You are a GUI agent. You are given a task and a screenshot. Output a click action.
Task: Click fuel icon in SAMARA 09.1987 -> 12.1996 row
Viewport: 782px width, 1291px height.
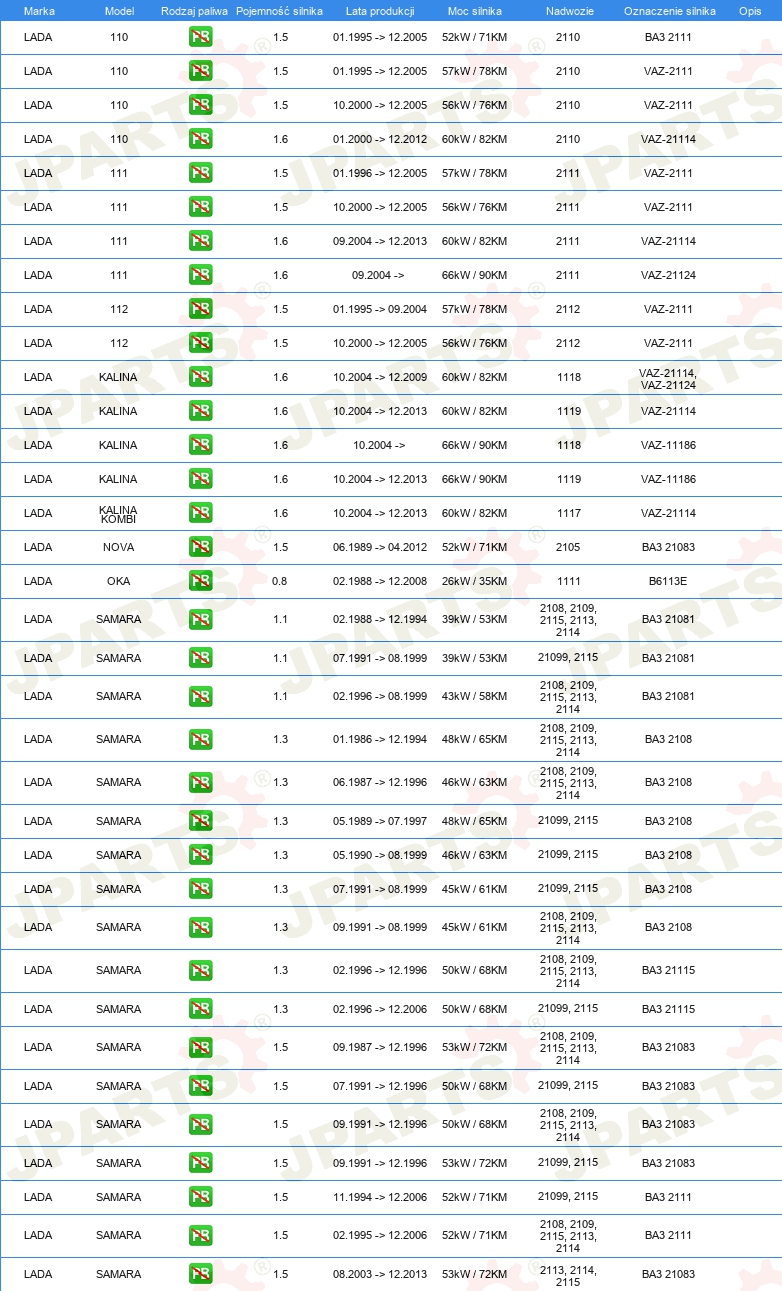(x=200, y=1048)
